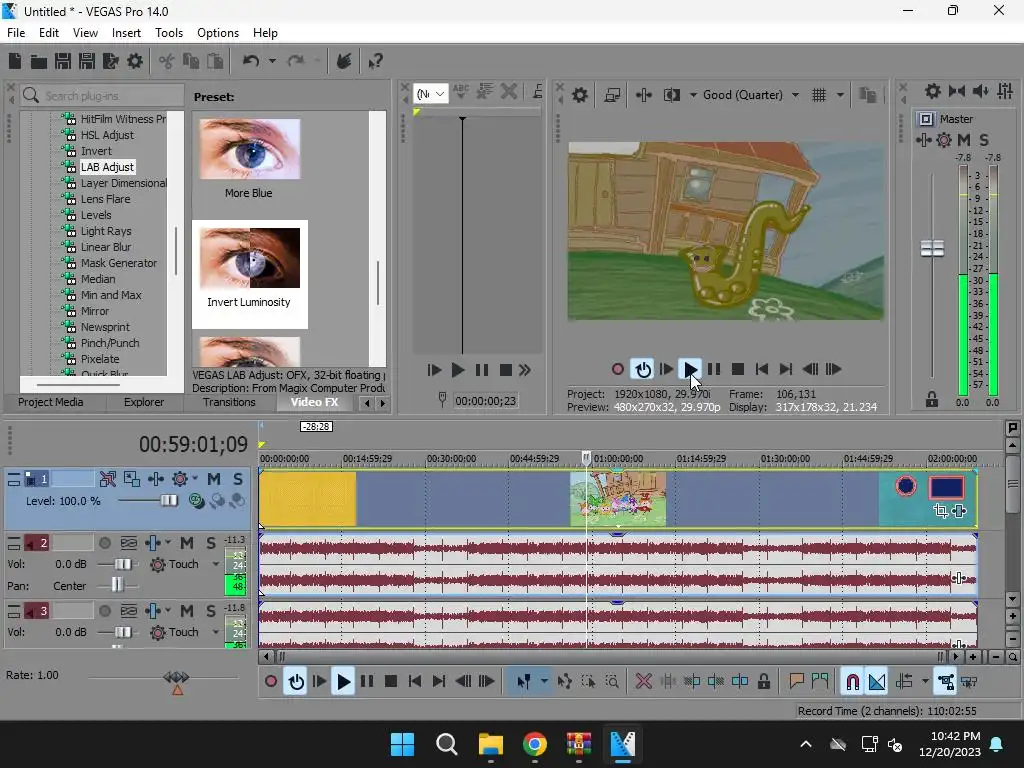Arm track 2 for record
1024x768 pixels.
tap(104, 543)
